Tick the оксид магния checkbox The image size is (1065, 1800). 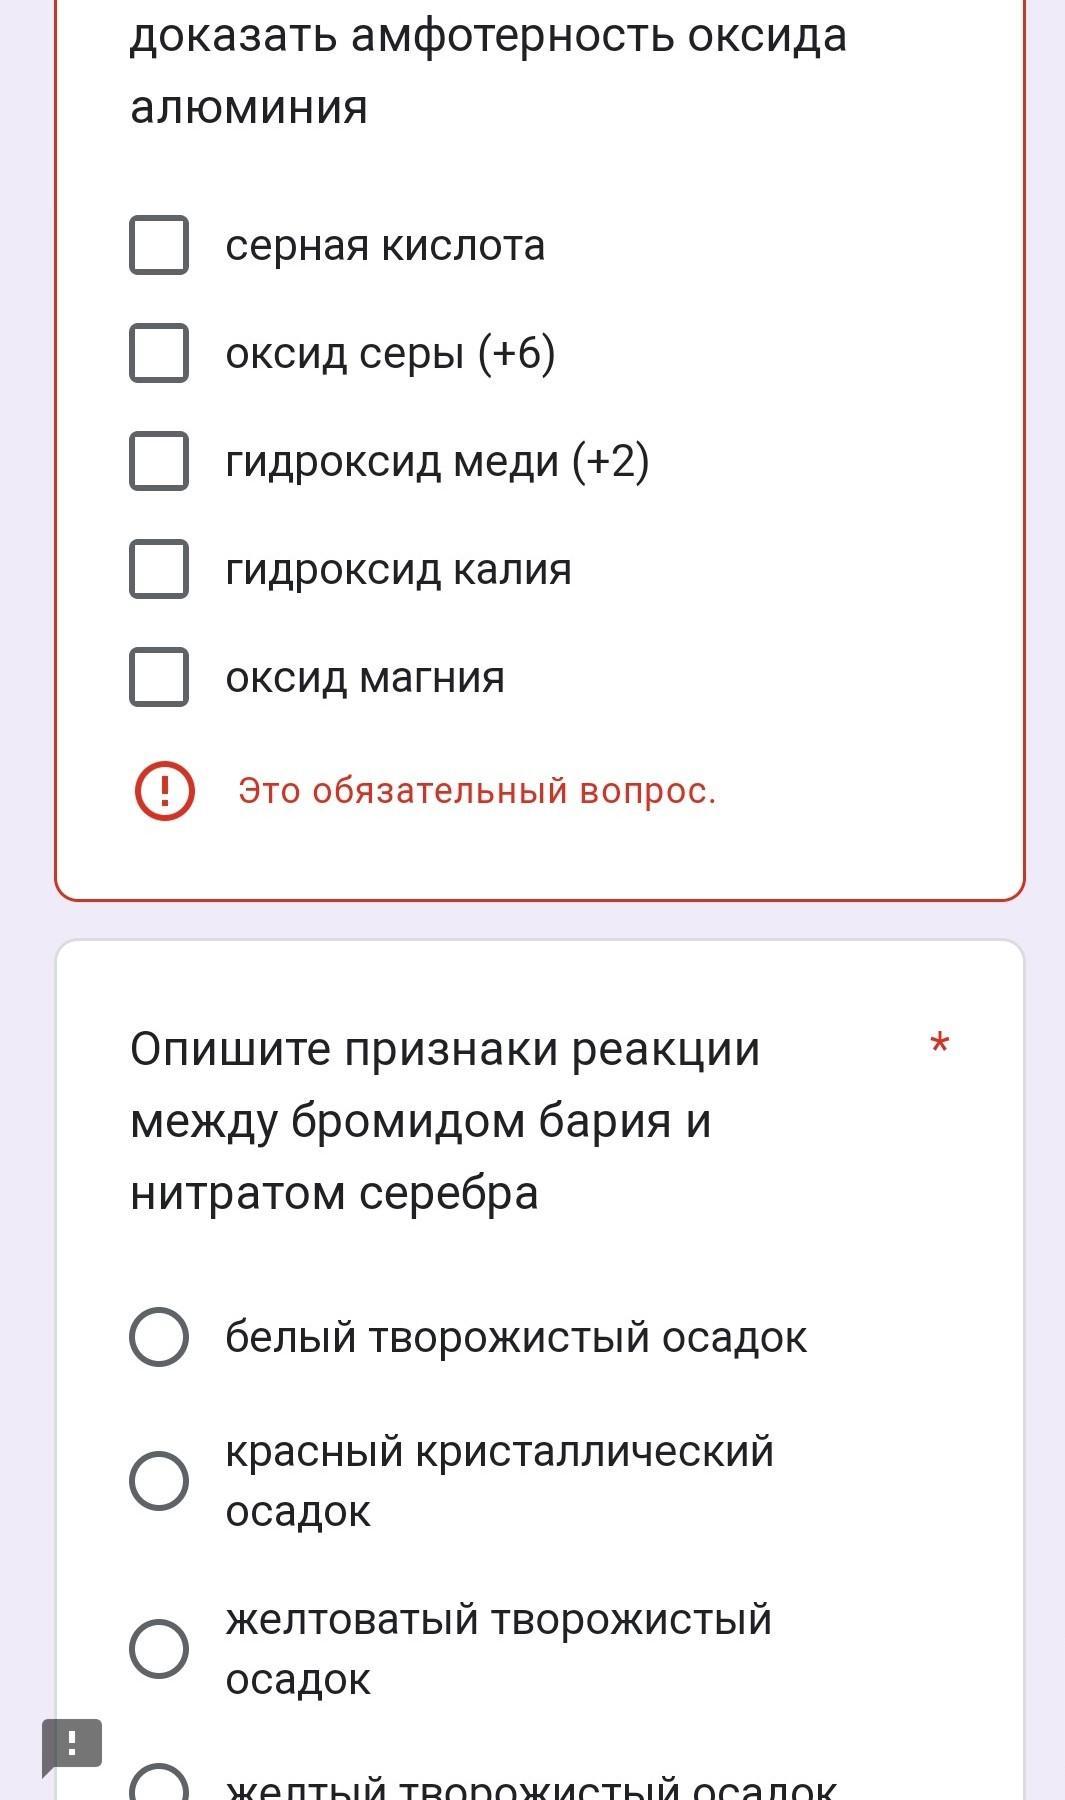(159, 677)
